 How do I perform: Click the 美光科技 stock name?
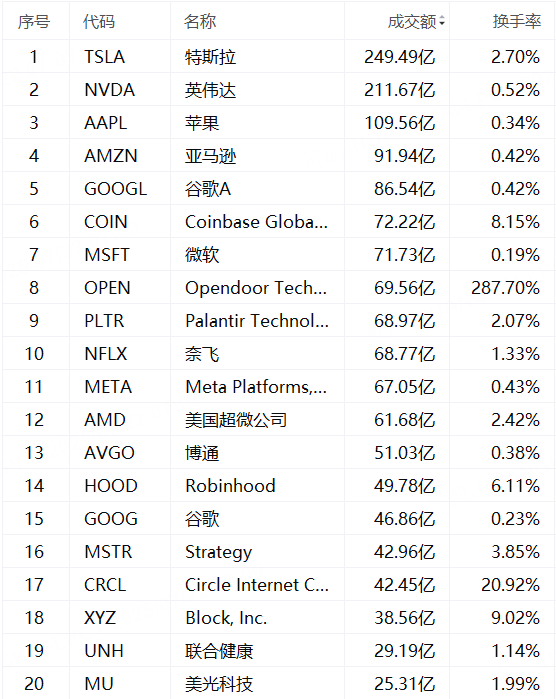pyautogui.click(x=219, y=684)
